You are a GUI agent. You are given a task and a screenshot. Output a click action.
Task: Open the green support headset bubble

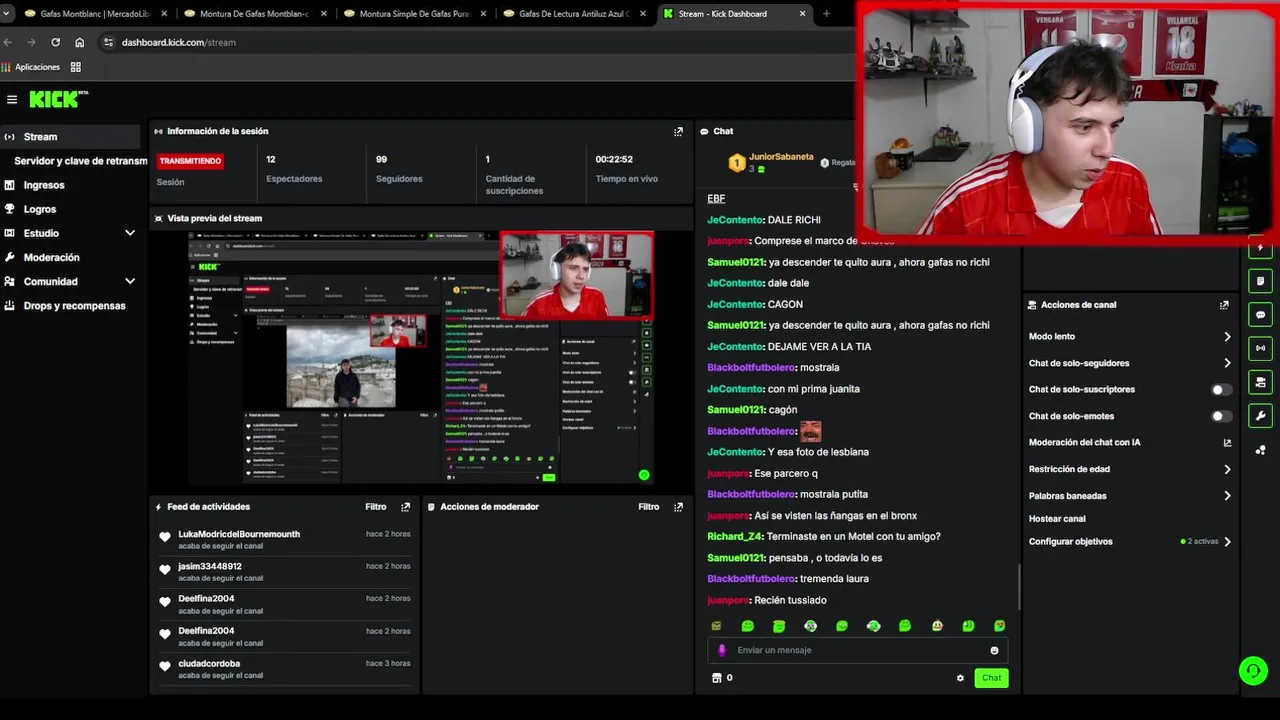(x=1253, y=670)
